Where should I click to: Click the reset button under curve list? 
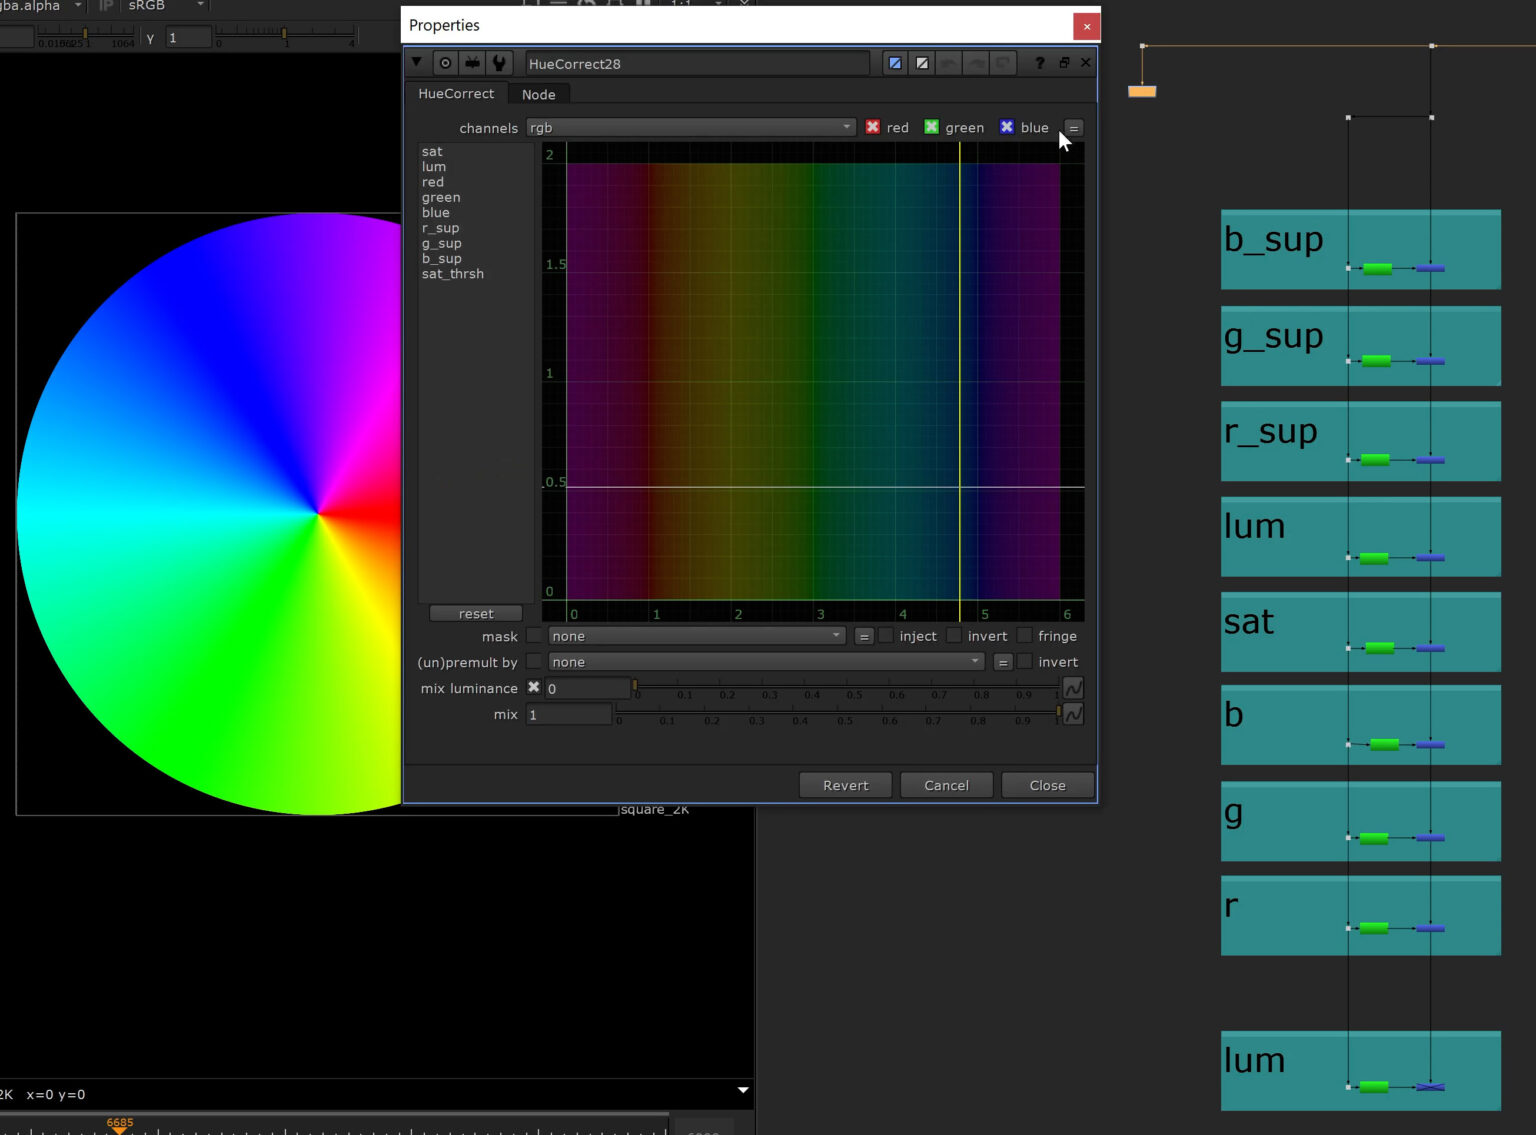(x=476, y=614)
